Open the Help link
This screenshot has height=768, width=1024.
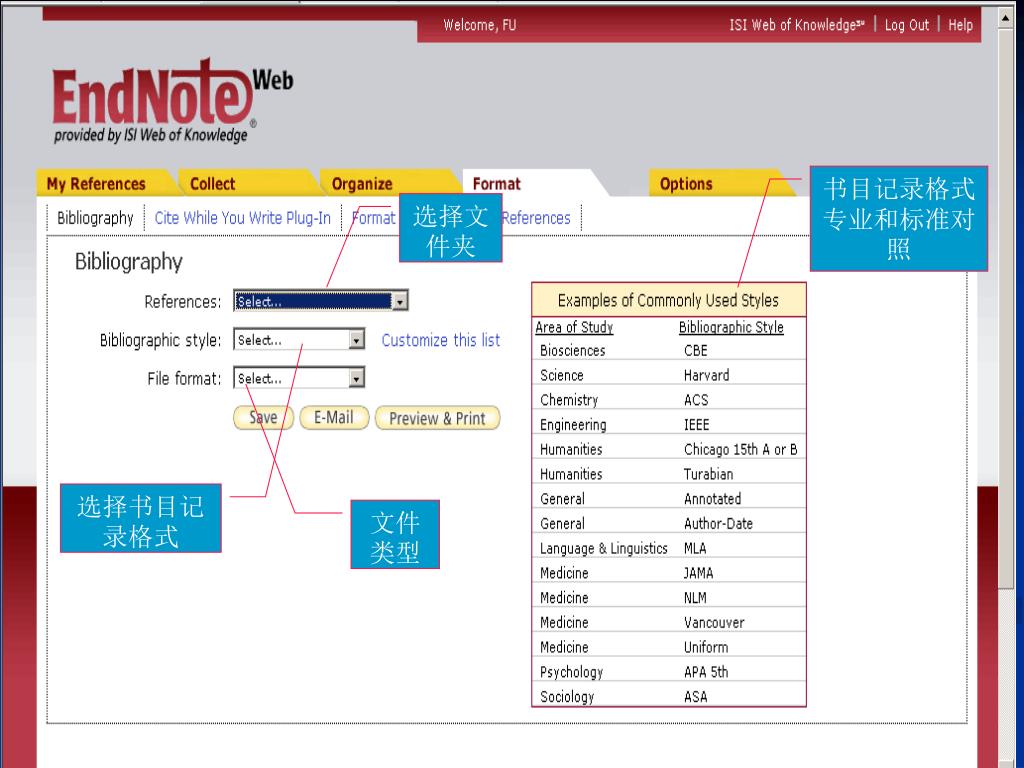click(x=960, y=25)
